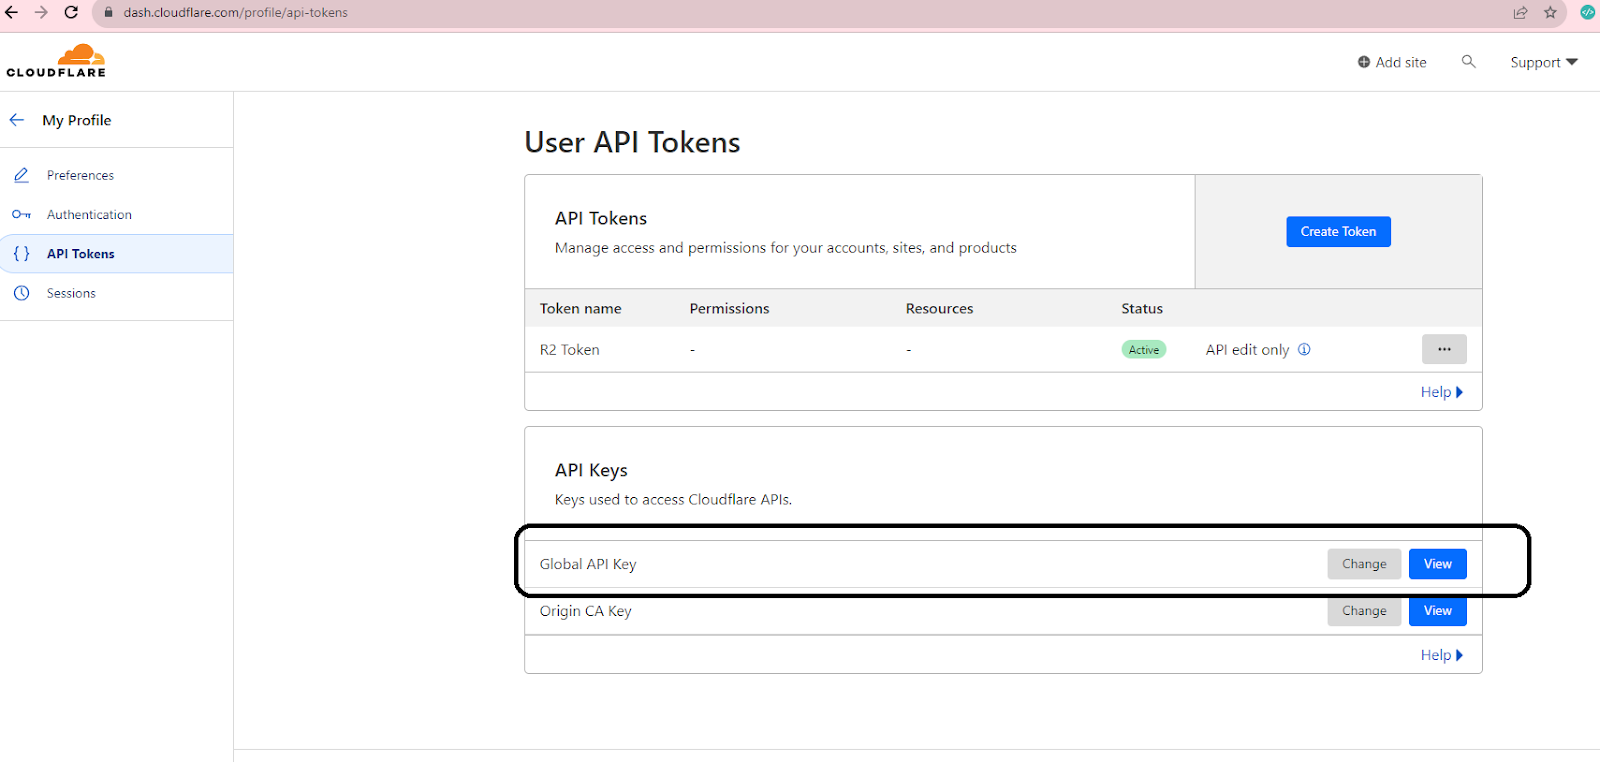Expand Help under the API Keys section
This screenshot has height=762, width=1600.
[1441, 655]
